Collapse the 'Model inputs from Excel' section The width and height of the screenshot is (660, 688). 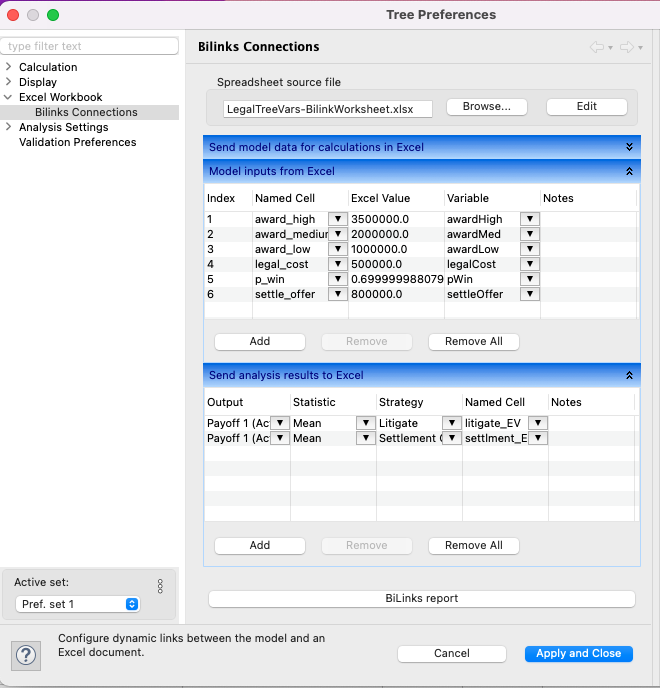629,171
